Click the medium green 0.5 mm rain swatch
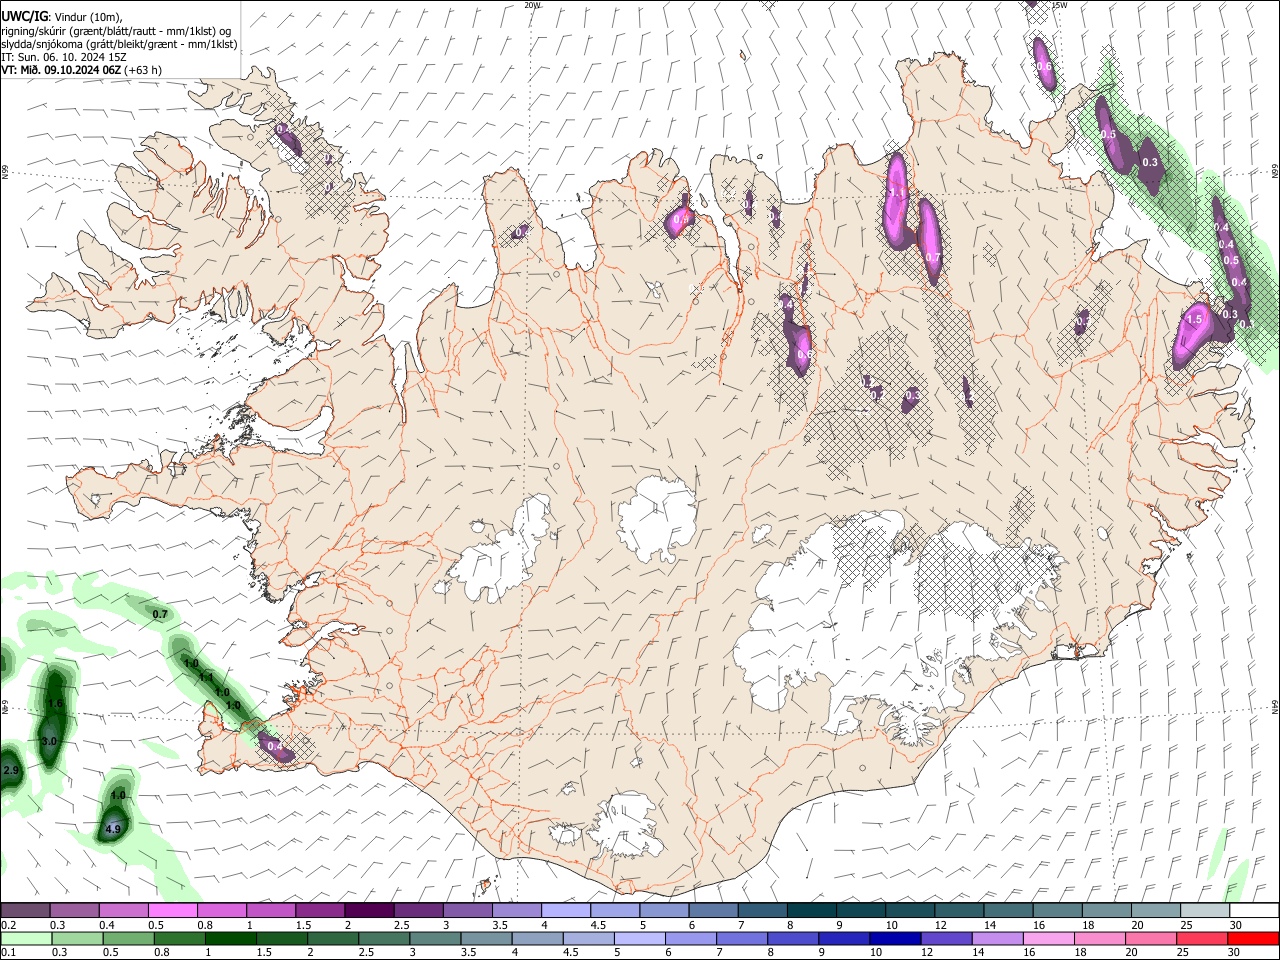This screenshot has height=960, width=1280. (128, 939)
